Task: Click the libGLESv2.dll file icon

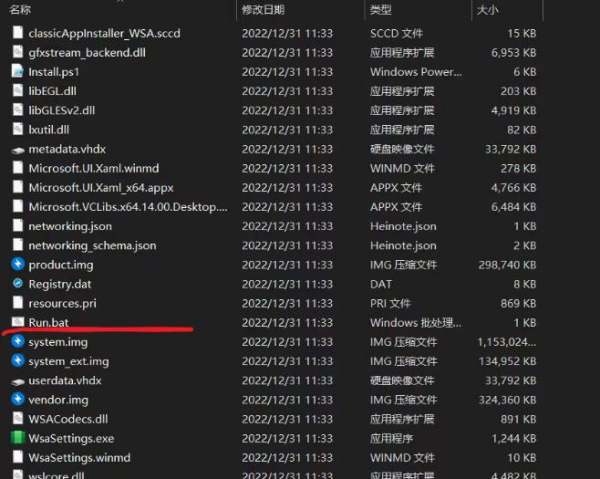Action: click(x=18, y=110)
